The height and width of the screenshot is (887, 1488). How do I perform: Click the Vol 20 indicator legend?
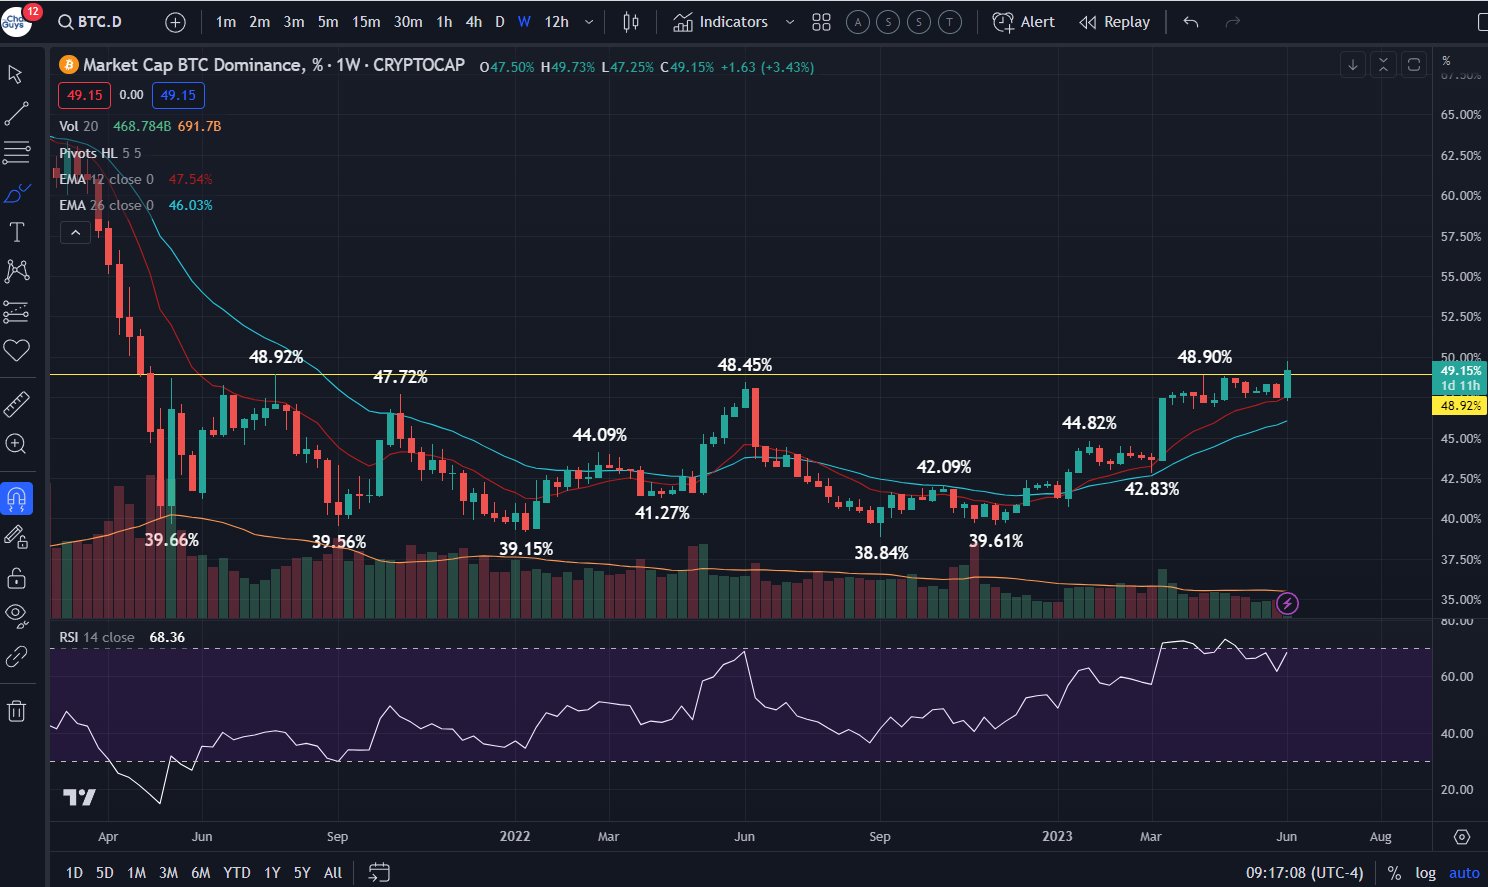[x=78, y=126]
